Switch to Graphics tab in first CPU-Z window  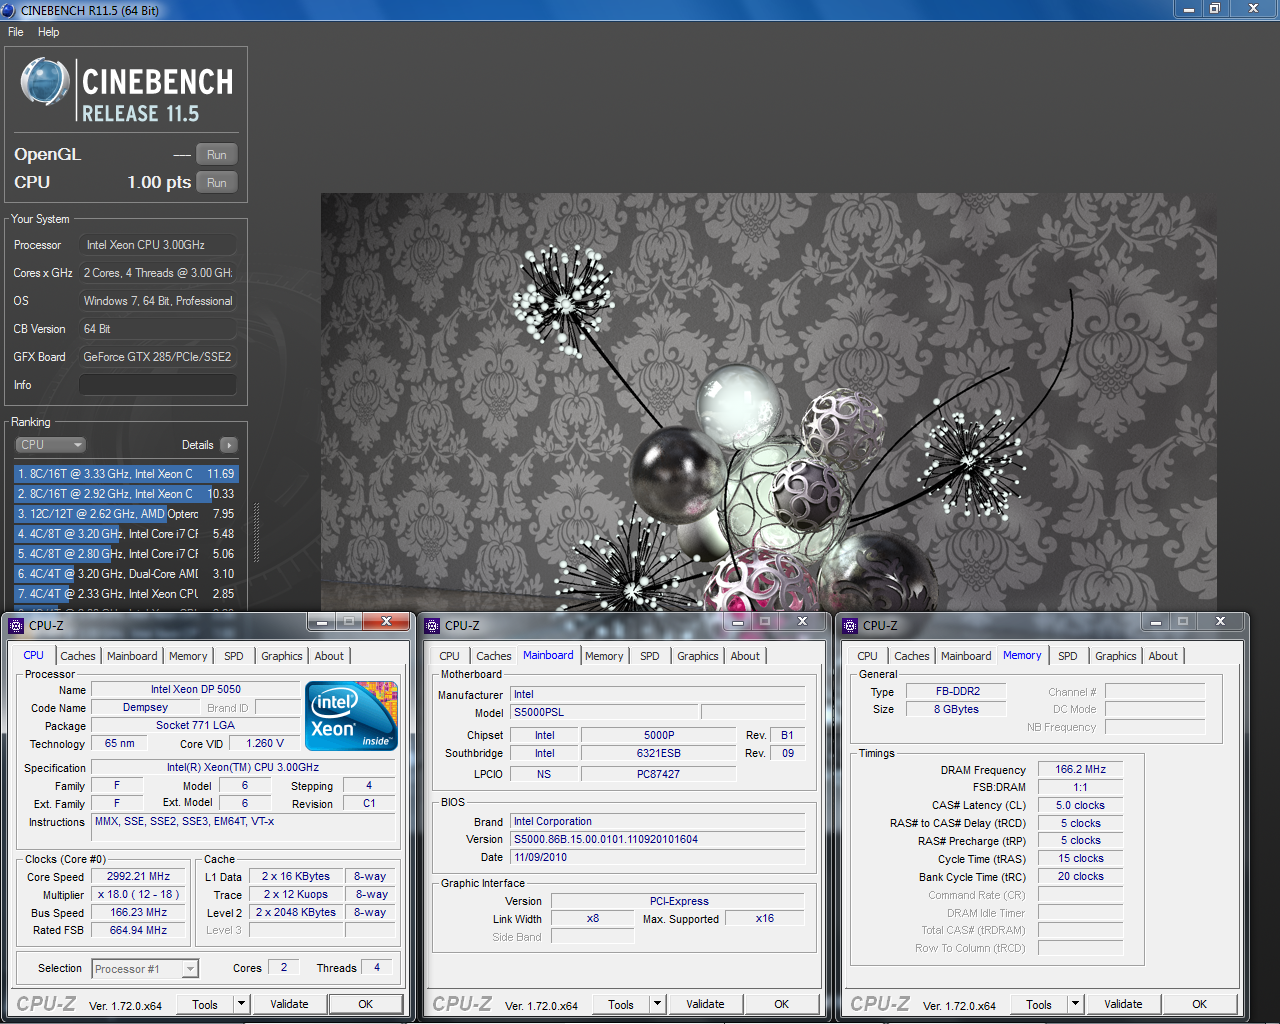[x=282, y=656]
